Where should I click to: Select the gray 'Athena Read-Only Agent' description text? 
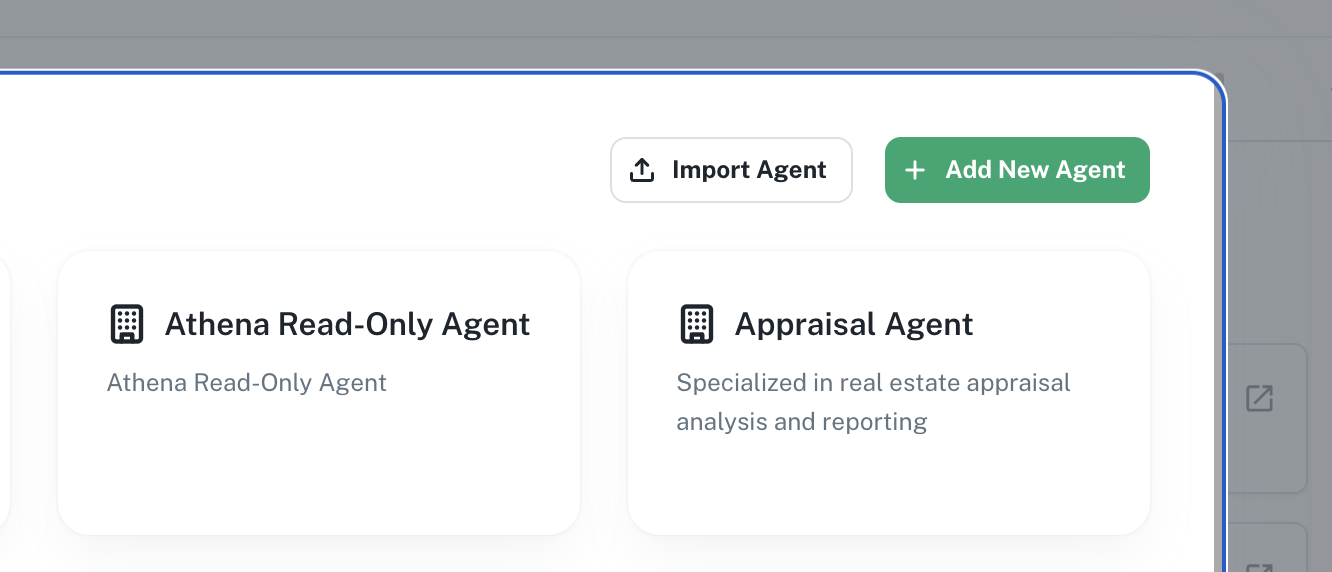[247, 382]
